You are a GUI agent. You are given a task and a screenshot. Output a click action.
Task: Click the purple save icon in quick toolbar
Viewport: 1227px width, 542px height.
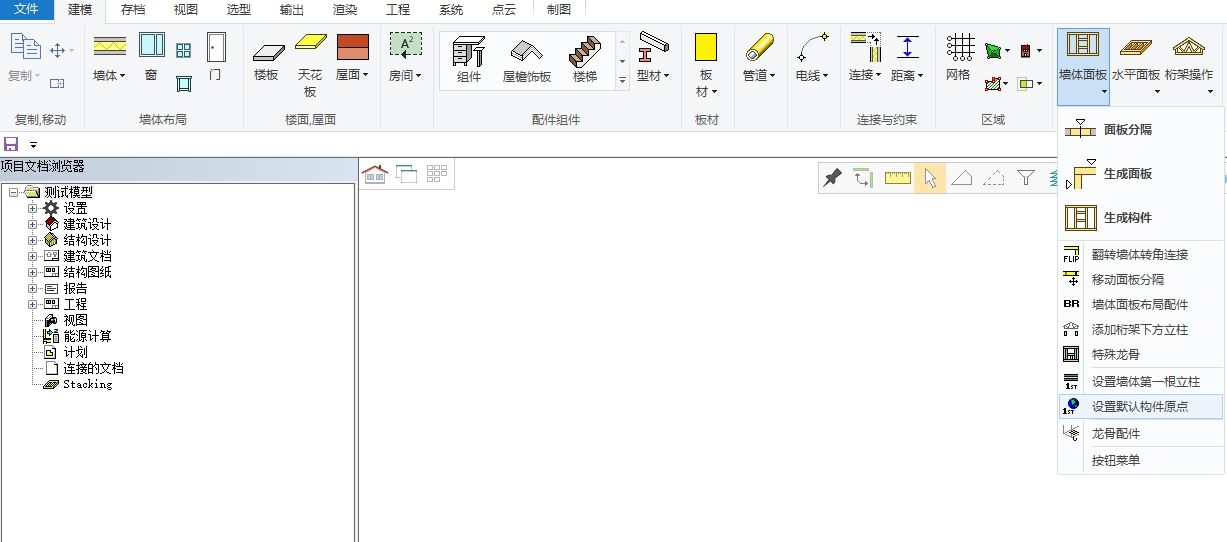[x=11, y=144]
